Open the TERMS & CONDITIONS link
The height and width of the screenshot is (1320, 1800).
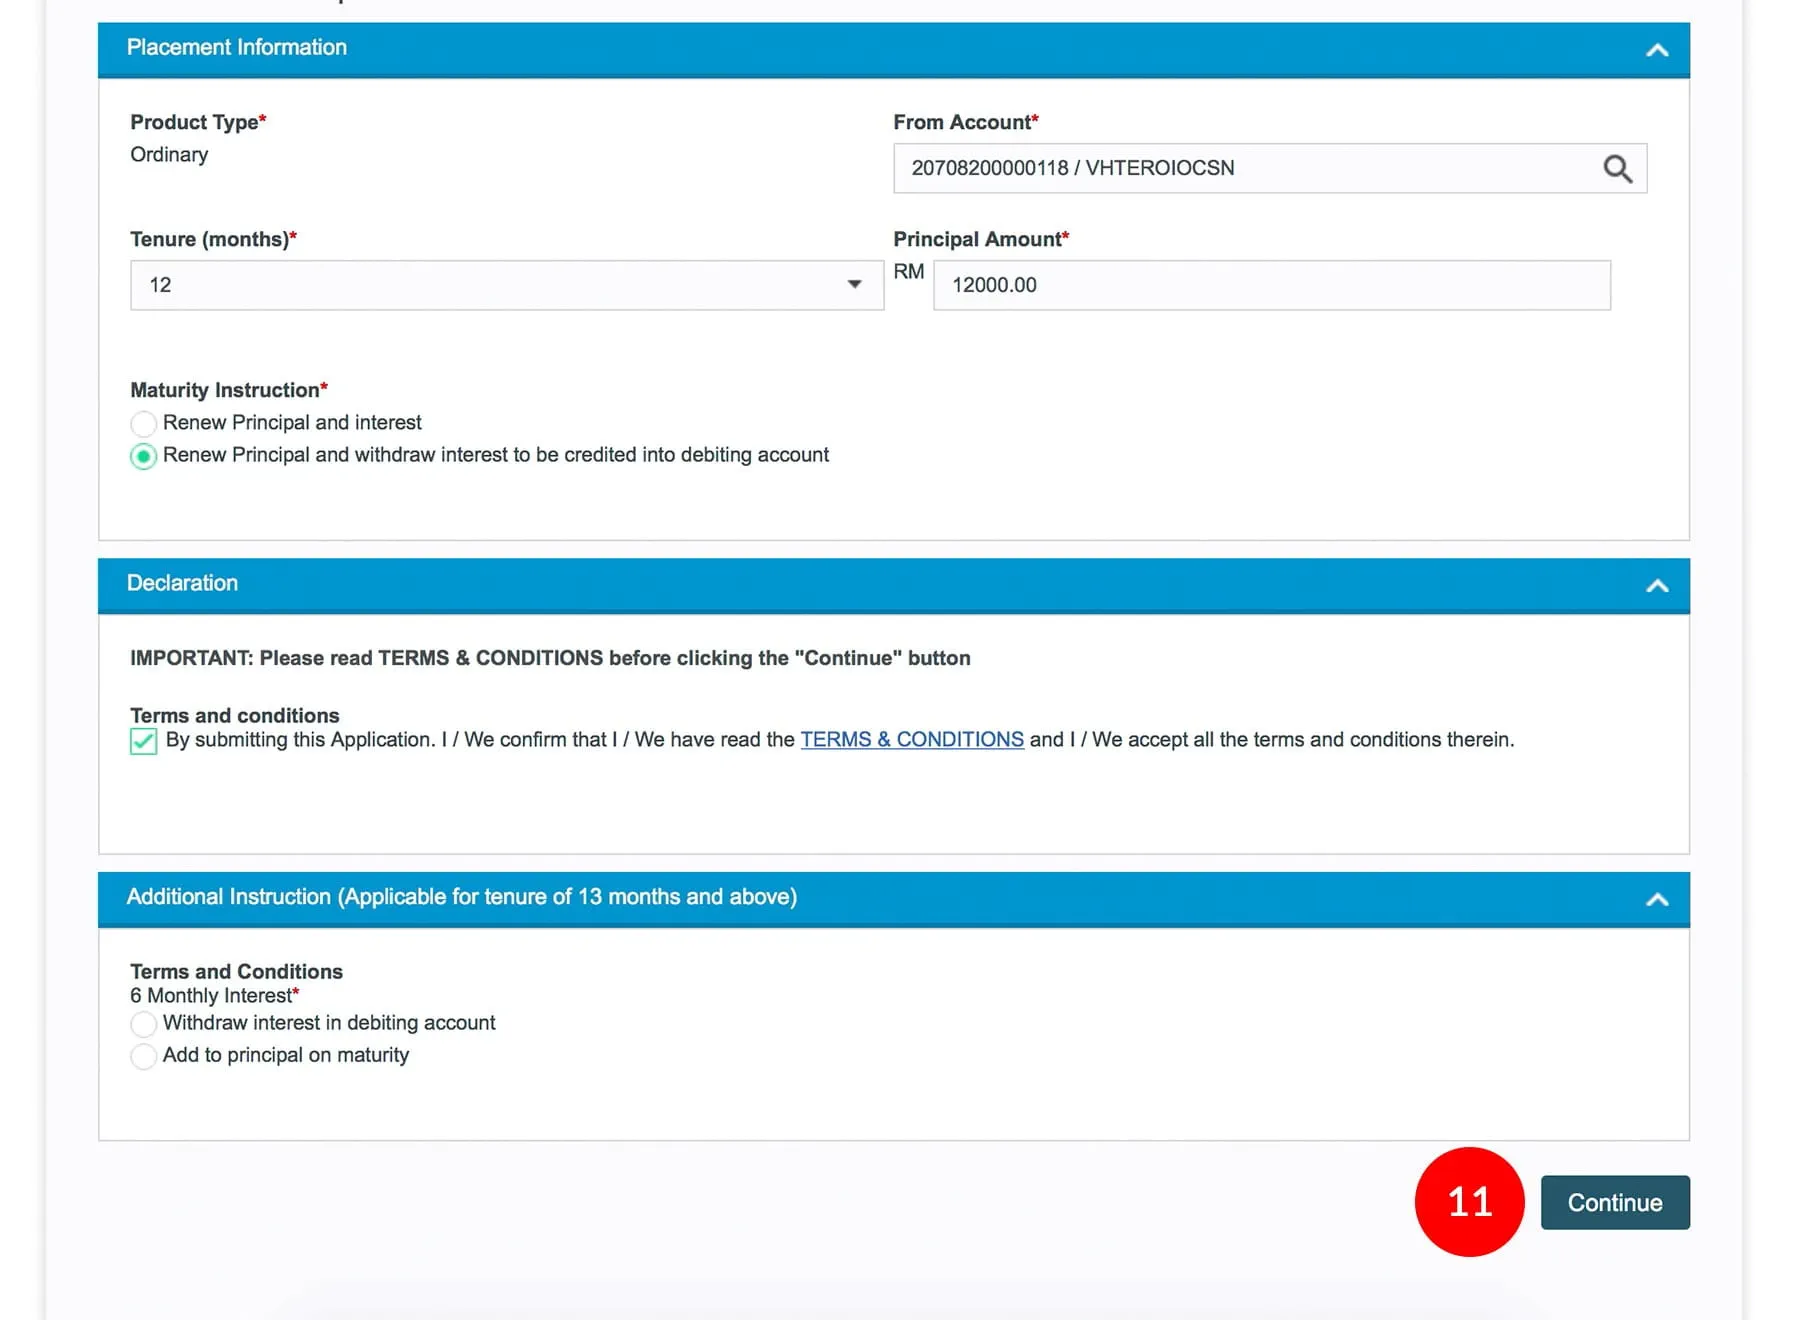911,740
